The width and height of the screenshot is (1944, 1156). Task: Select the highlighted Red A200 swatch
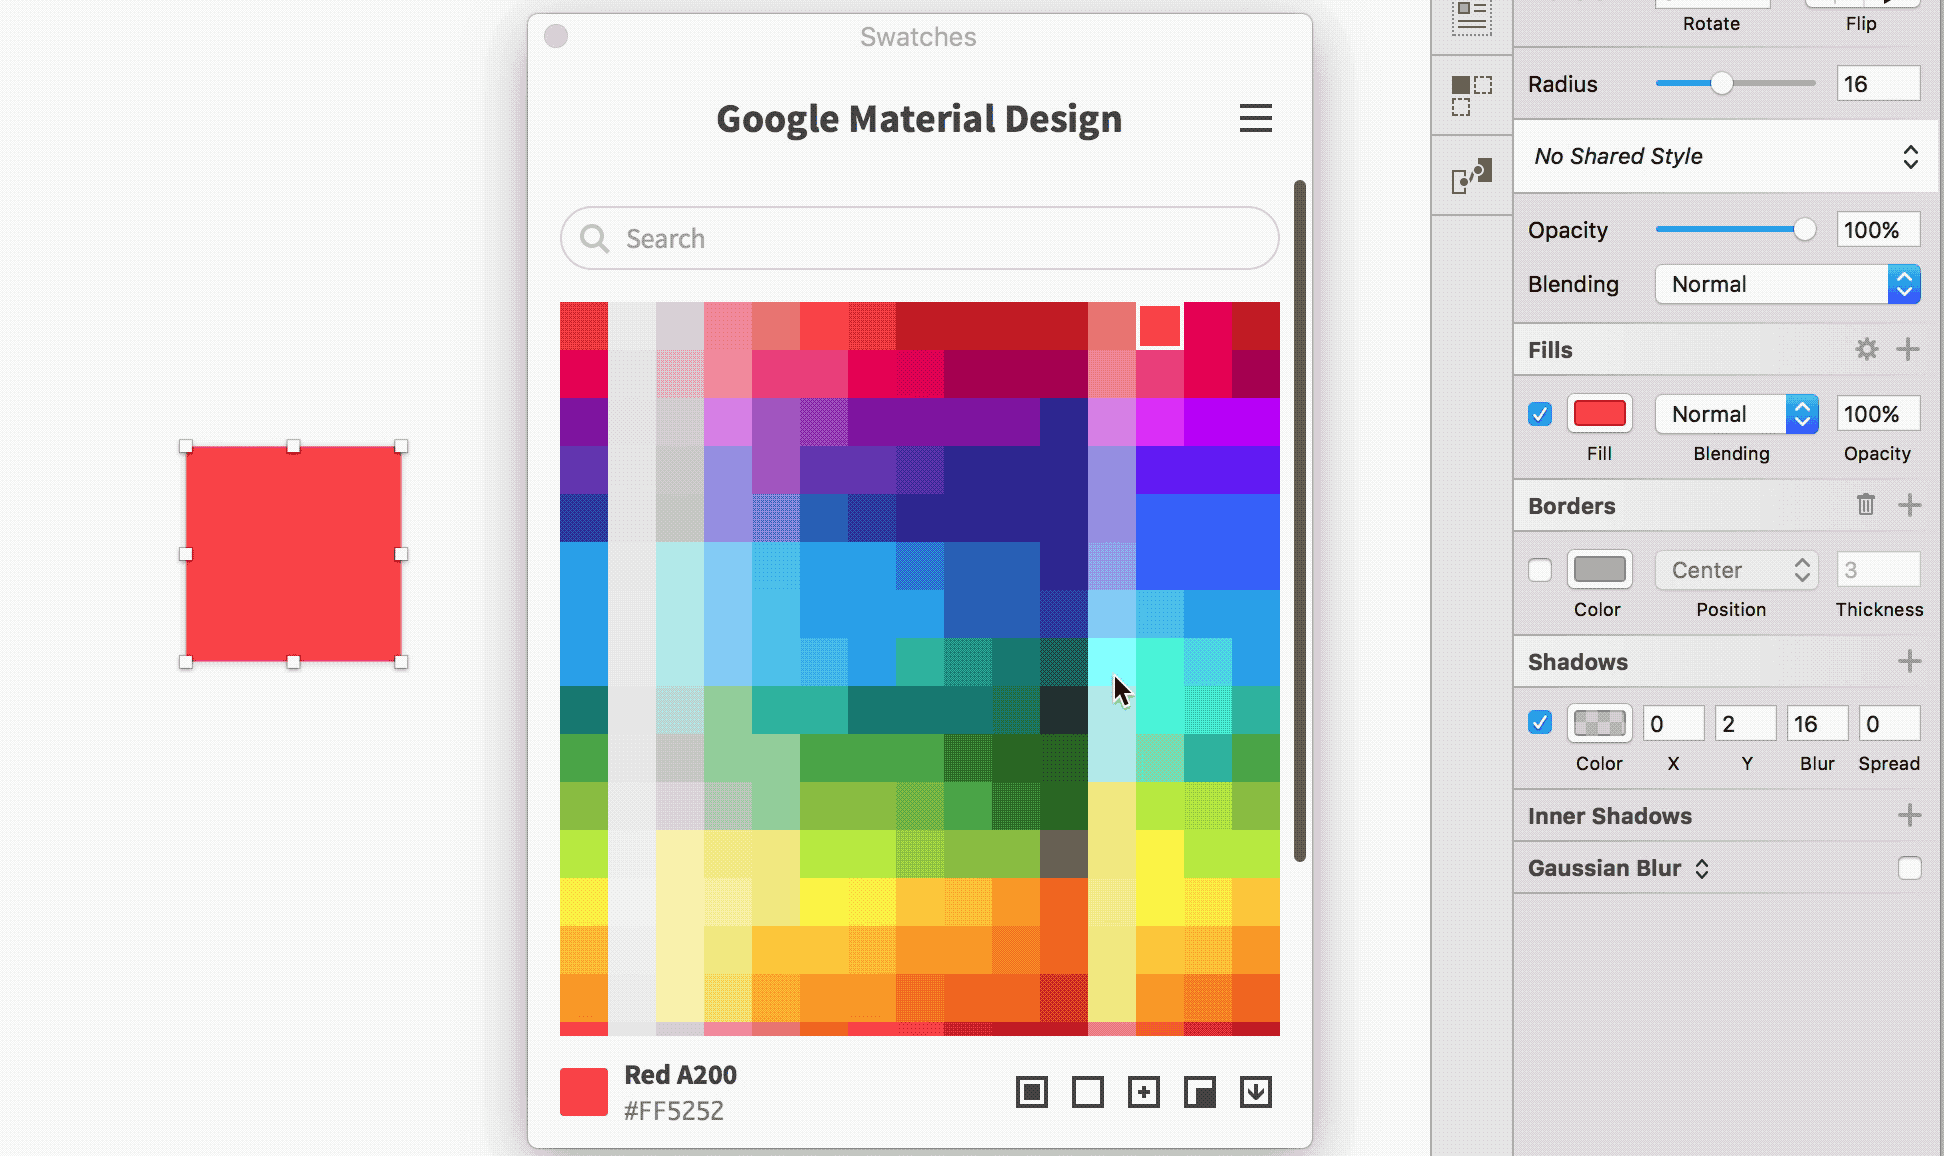[x=1160, y=326]
